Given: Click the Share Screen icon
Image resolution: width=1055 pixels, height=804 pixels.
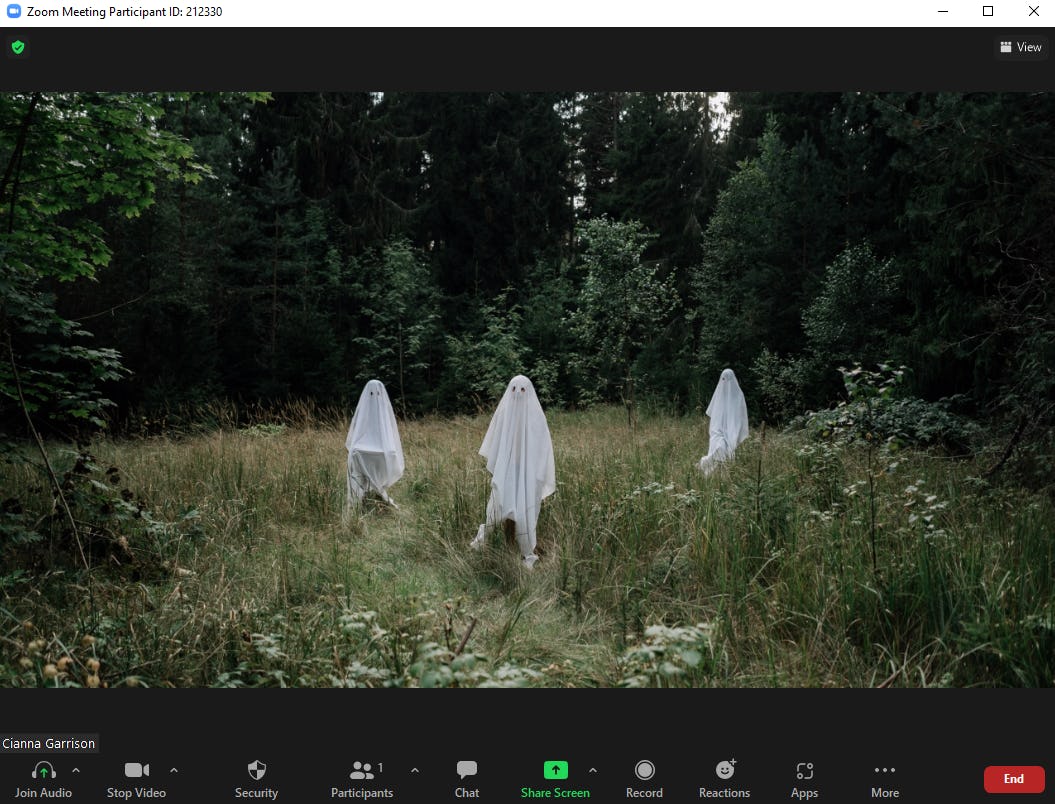Looking at the screenshot, I should [x=555, y=770].
